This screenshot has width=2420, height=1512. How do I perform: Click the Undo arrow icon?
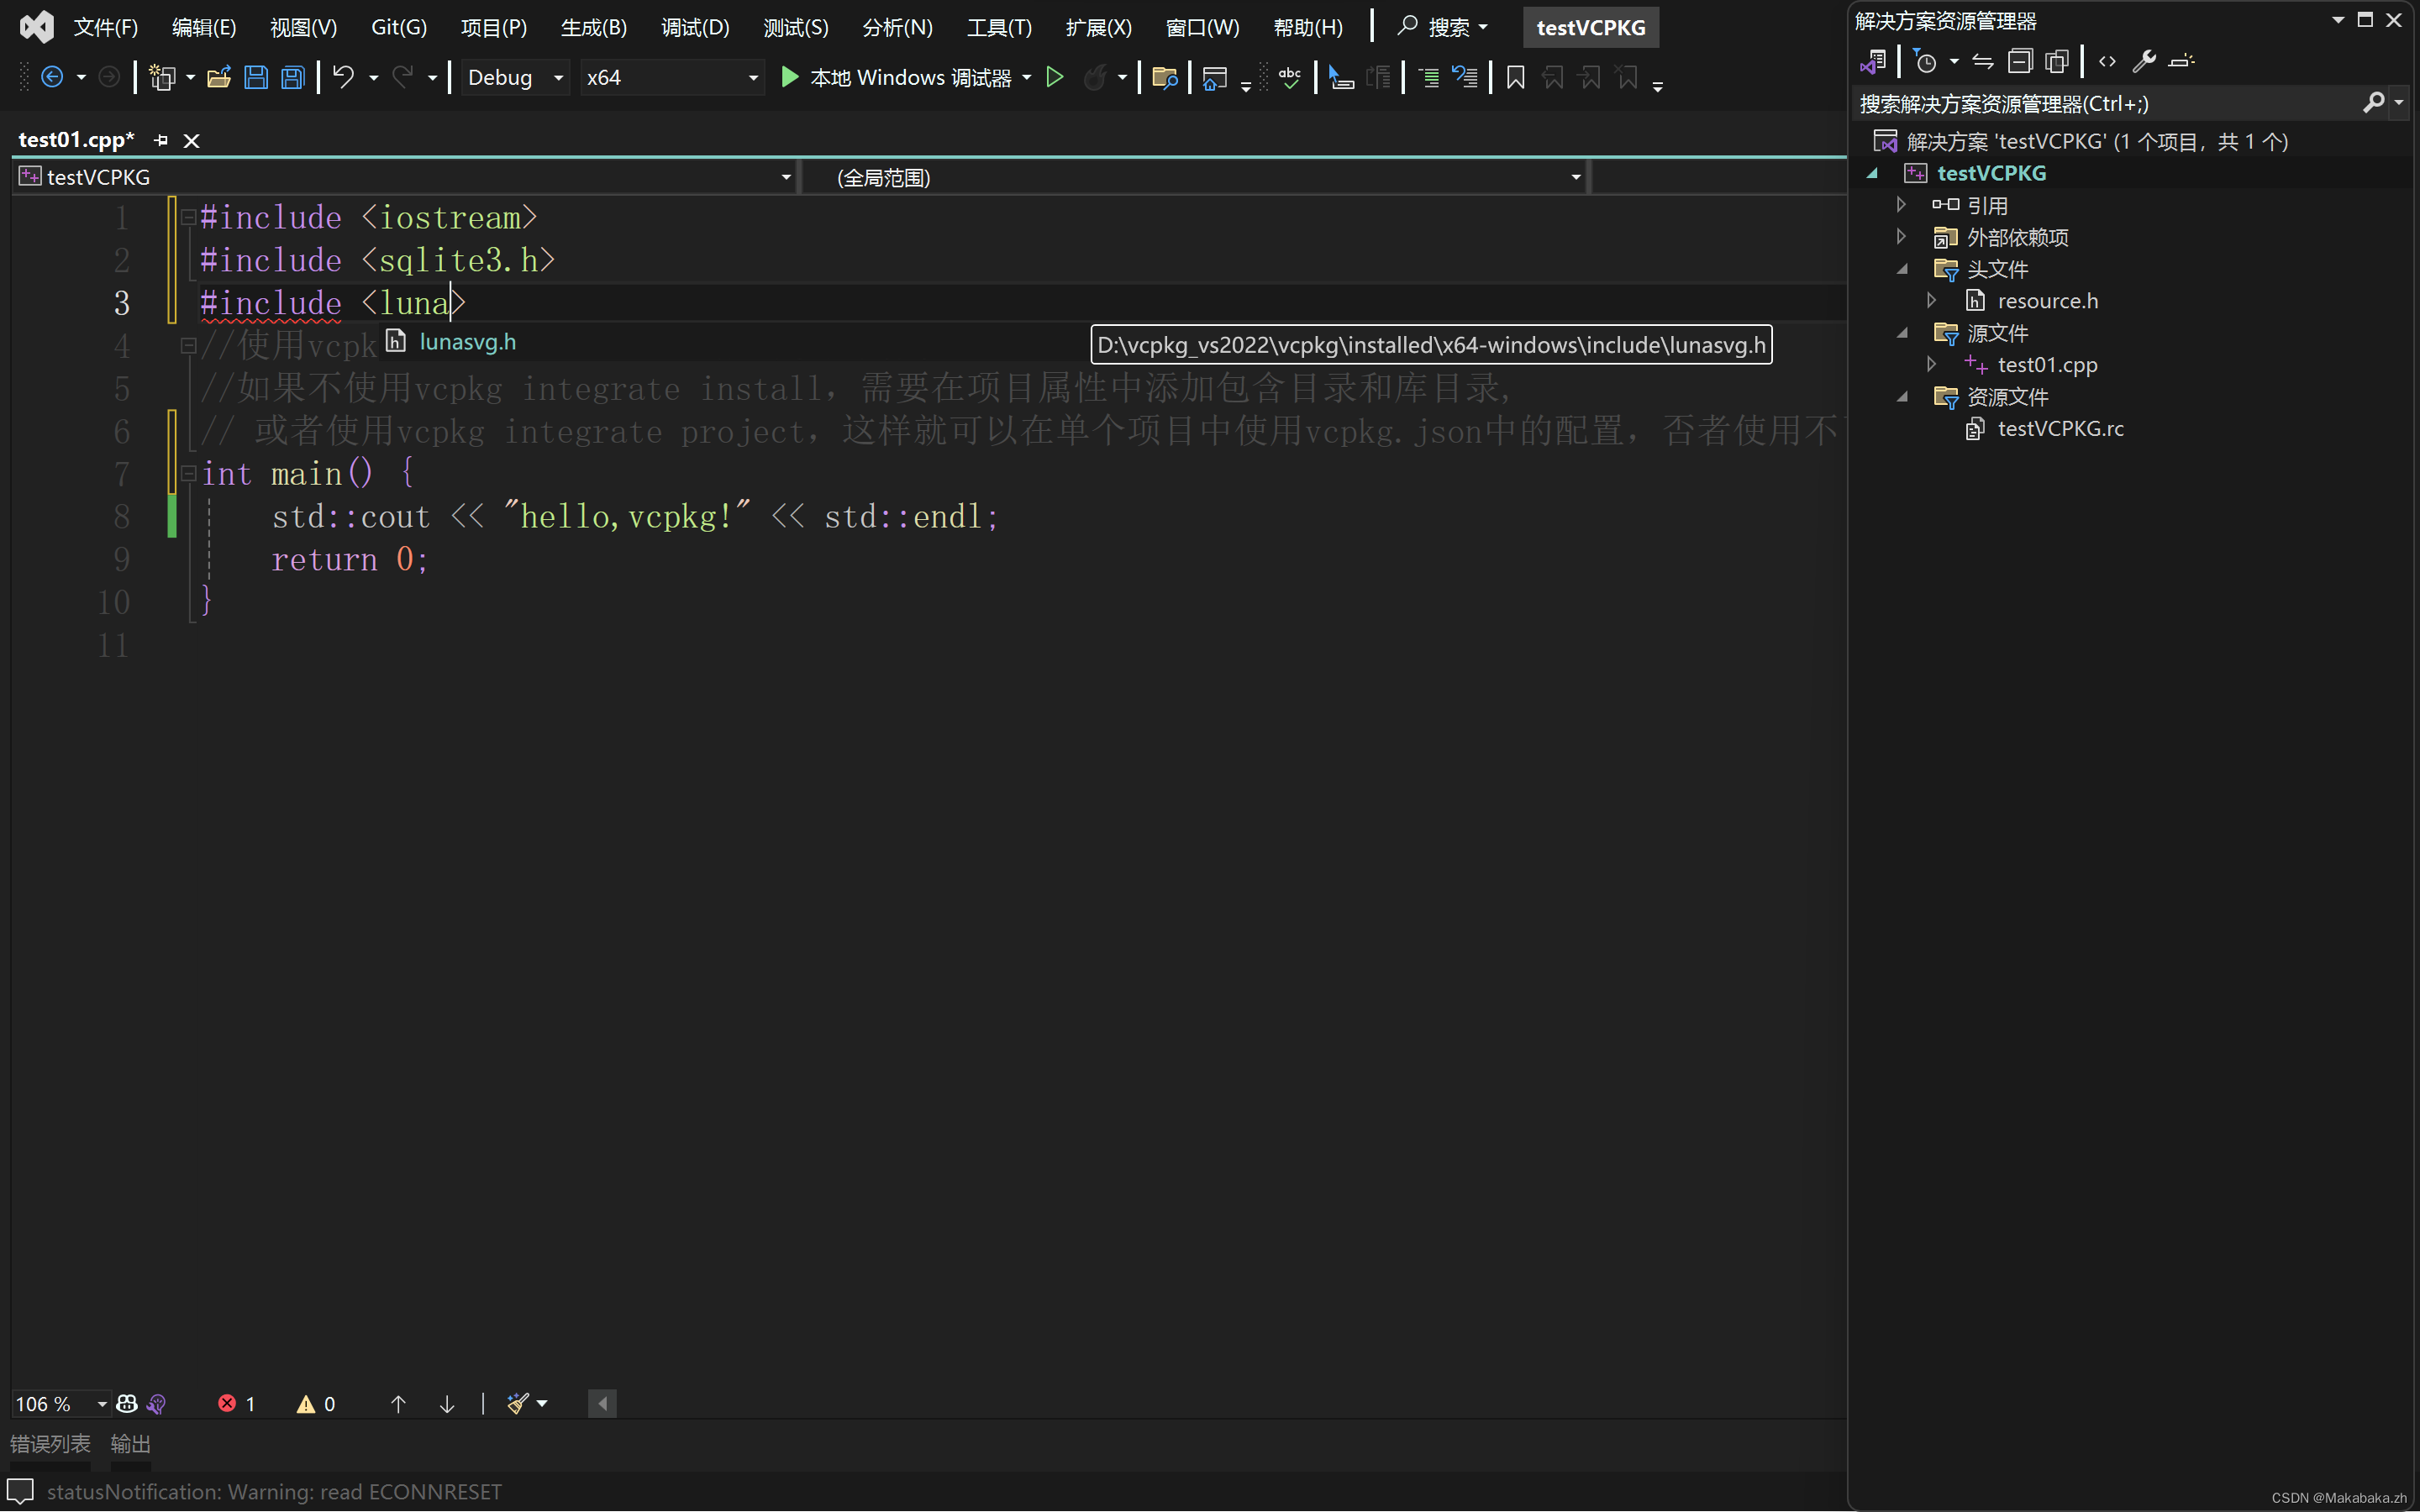pyautogui.click(x=343, y=77)
